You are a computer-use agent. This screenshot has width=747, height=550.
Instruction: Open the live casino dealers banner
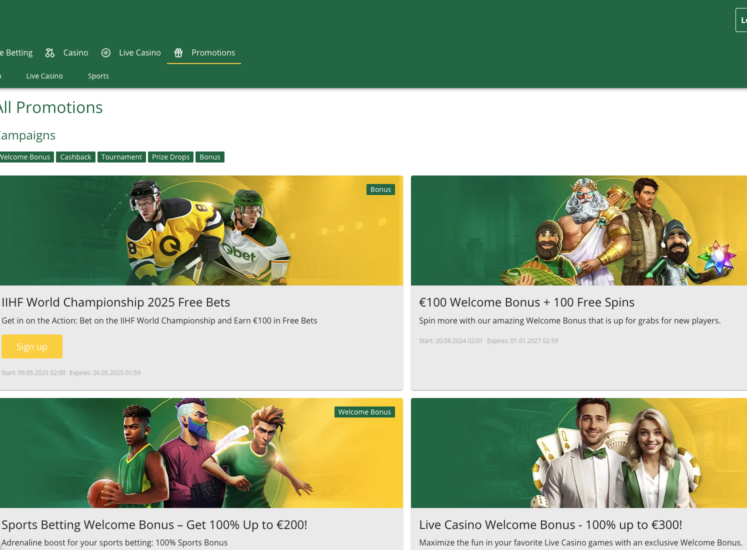579,453
